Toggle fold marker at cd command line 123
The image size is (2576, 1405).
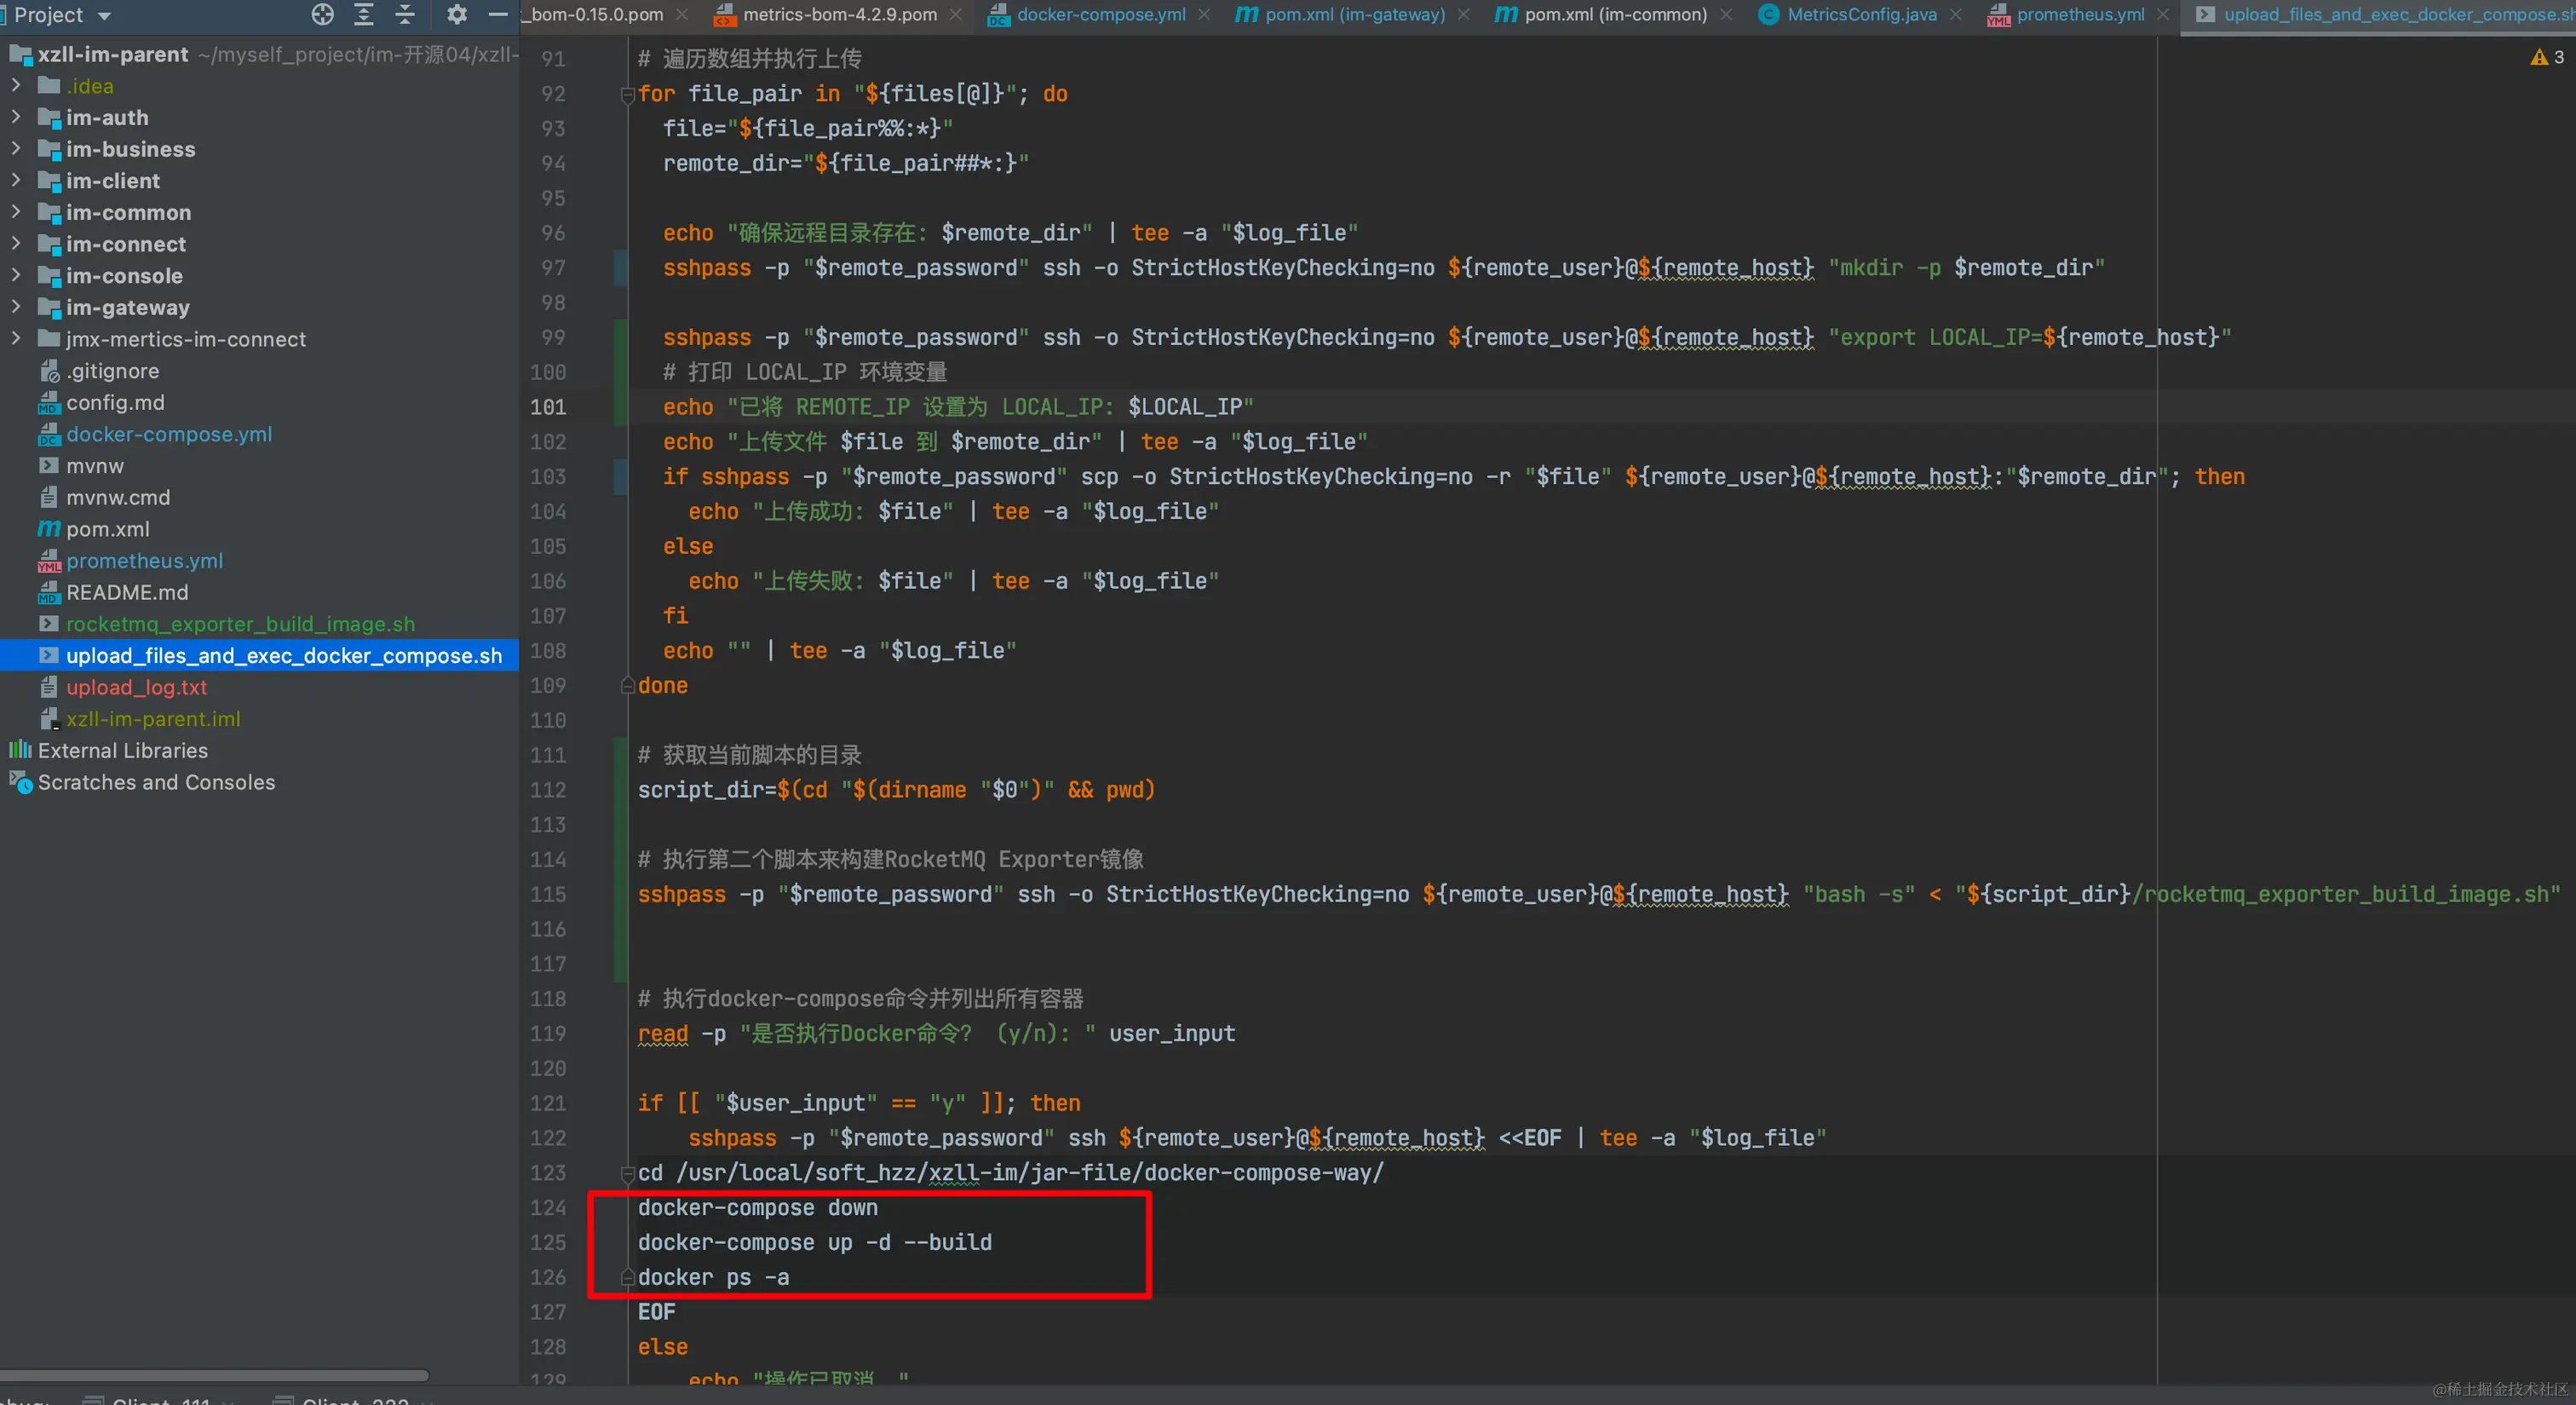coord(628,1173)
